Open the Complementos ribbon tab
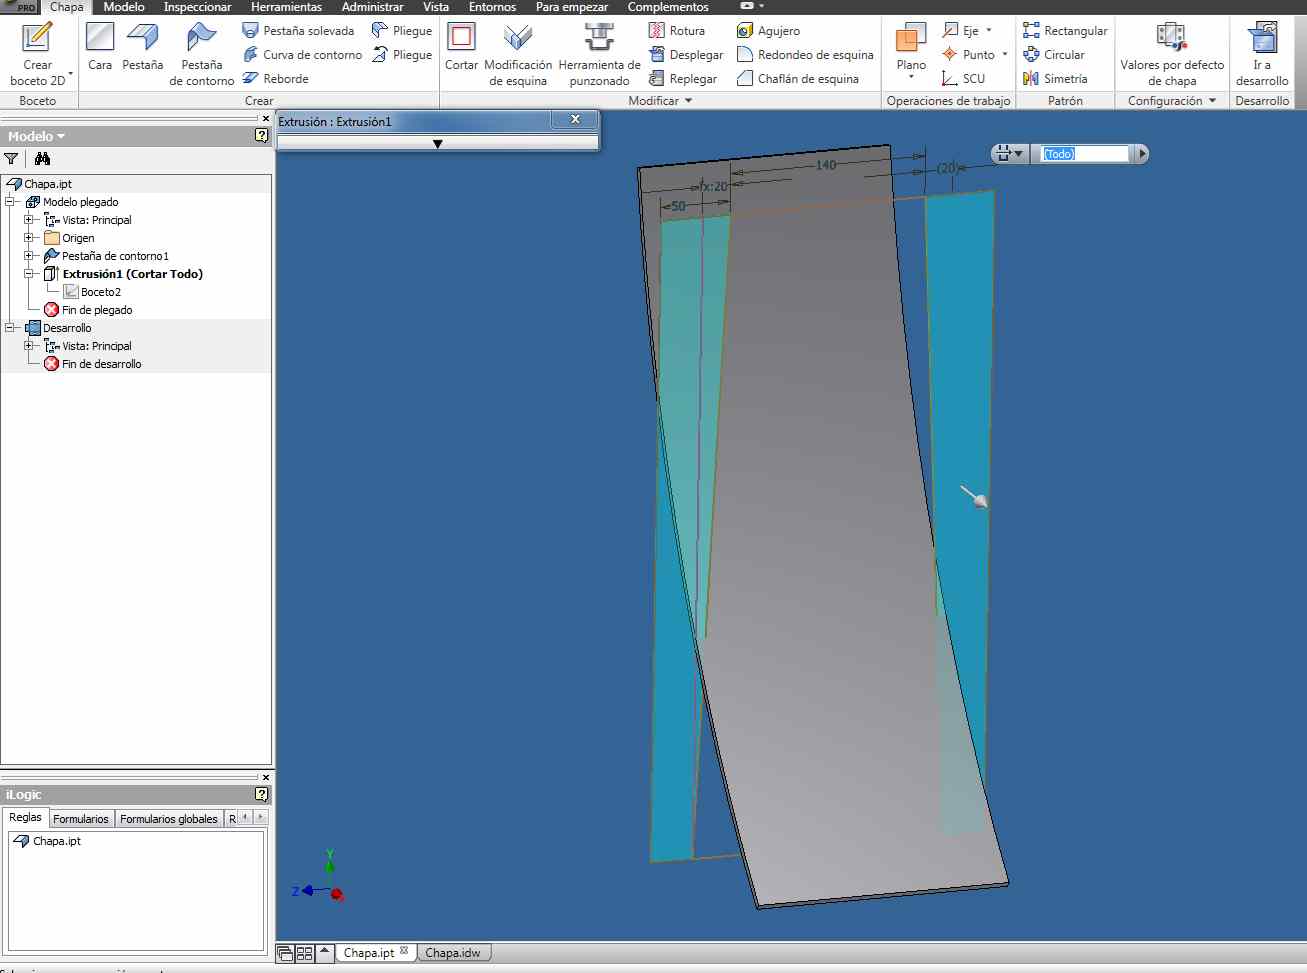 668,7
